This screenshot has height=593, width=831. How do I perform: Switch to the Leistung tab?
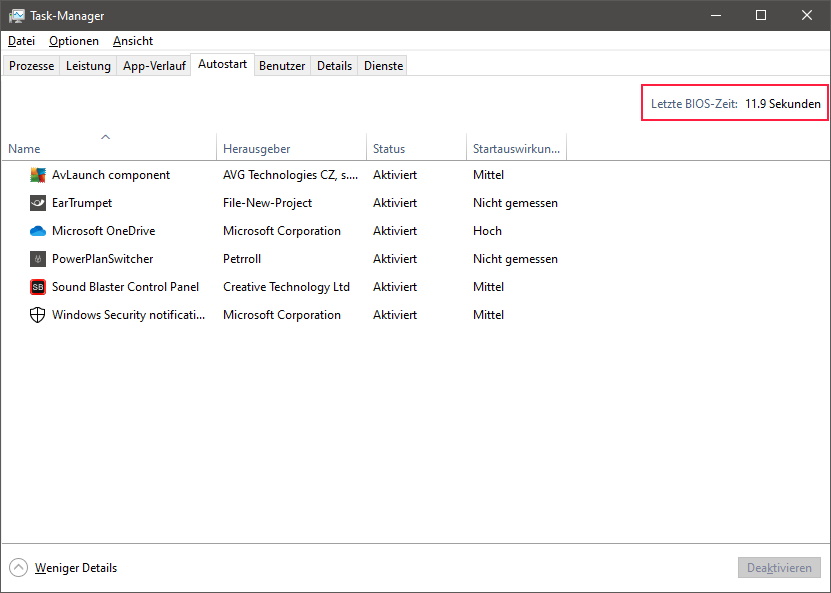[x=88, y=66]
